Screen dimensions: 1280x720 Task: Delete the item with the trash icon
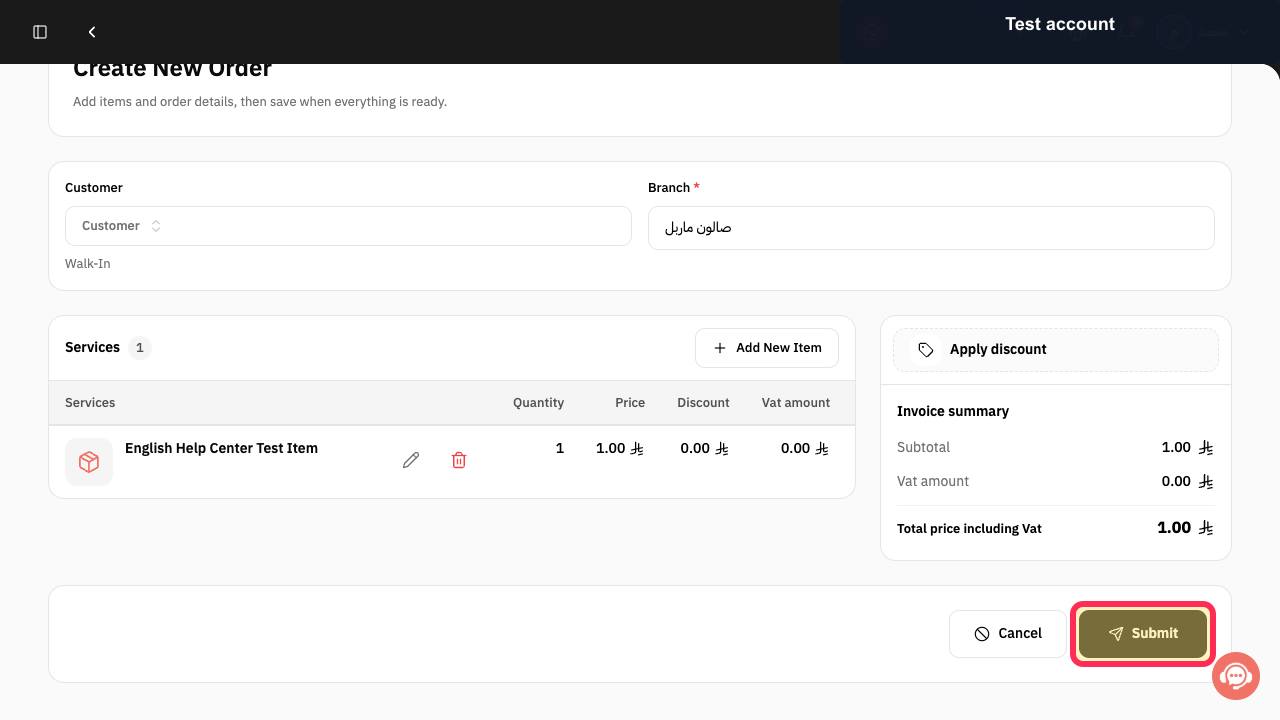click(x=459, y=460)
